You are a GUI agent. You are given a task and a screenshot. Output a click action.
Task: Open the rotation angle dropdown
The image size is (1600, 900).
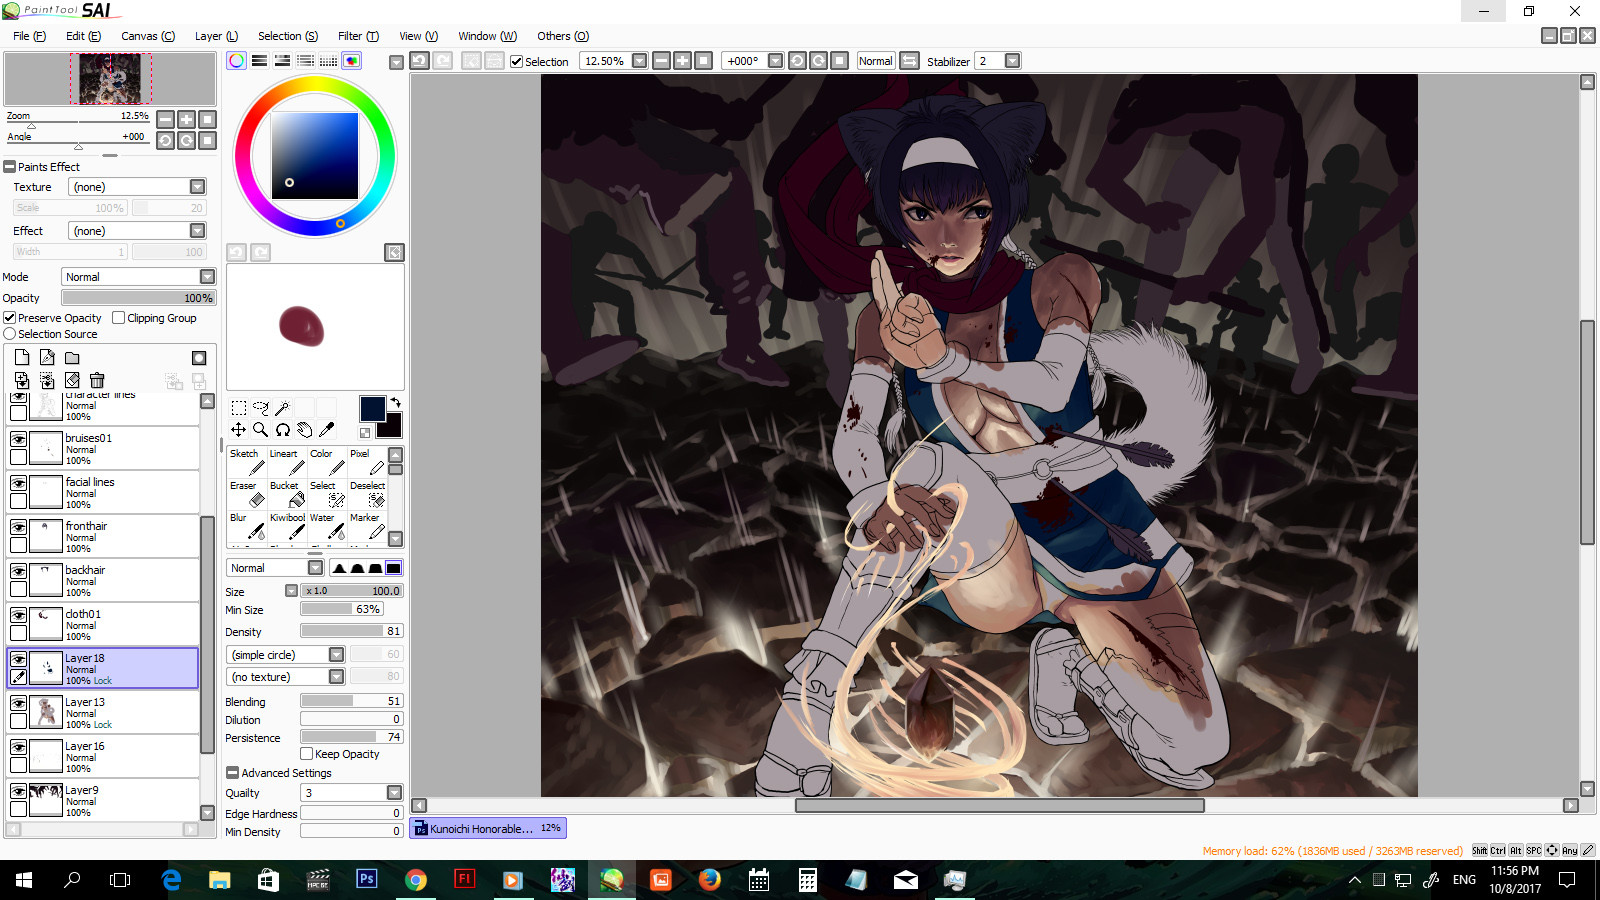coord(775,61)
